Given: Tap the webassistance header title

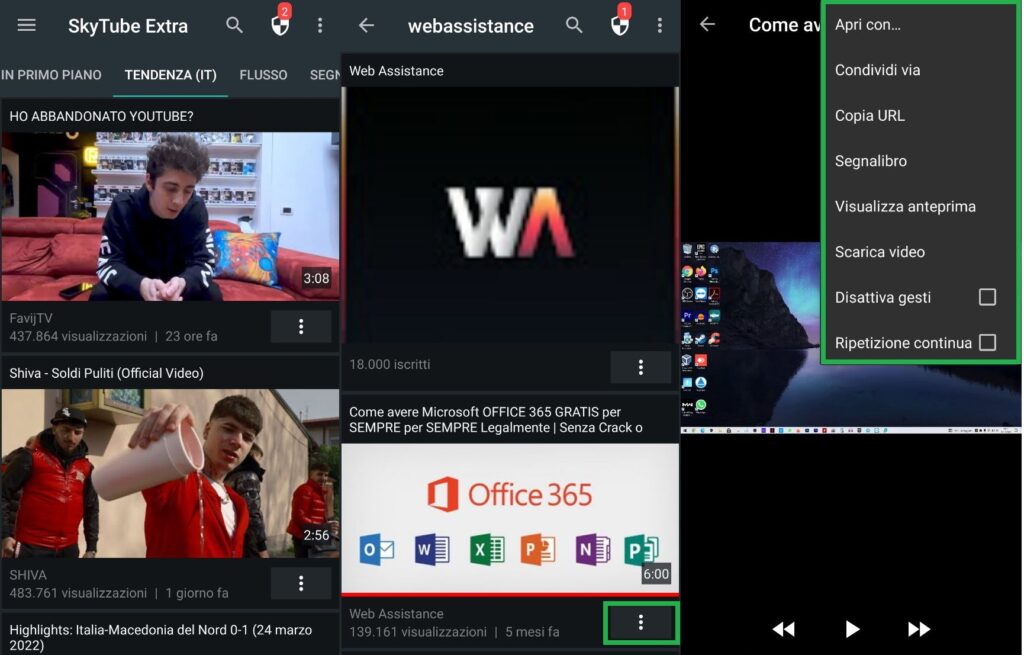Looking at the screenshot, I should point(471,26).
